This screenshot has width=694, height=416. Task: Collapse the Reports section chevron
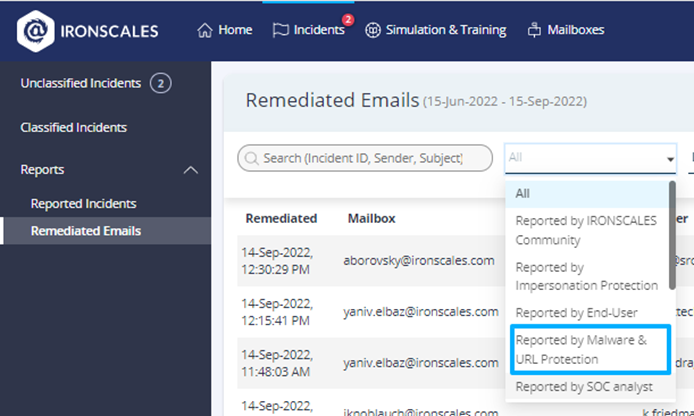[191, 170]
